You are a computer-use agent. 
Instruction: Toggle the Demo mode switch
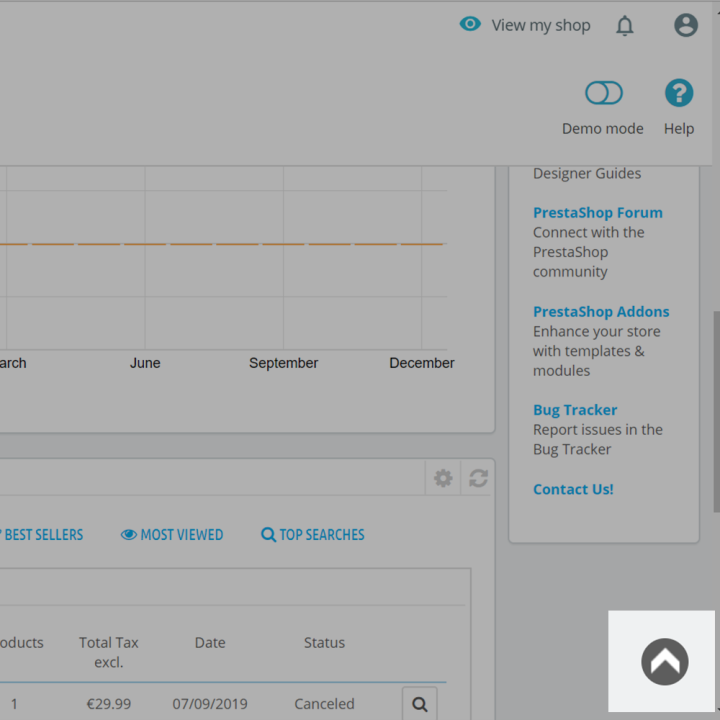pos(603,93)
